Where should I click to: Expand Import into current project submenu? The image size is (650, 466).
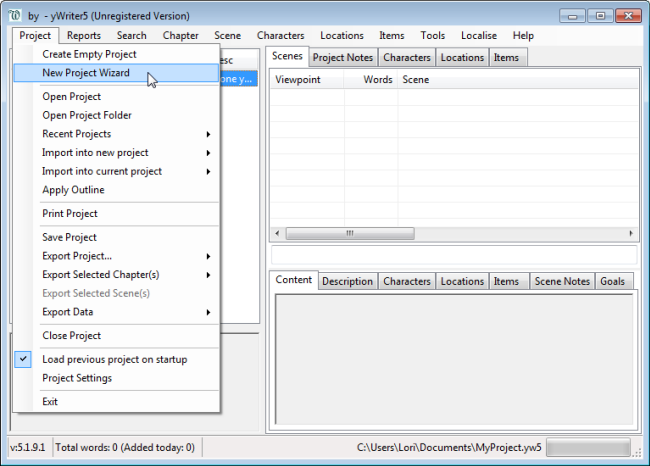point(208,171)
